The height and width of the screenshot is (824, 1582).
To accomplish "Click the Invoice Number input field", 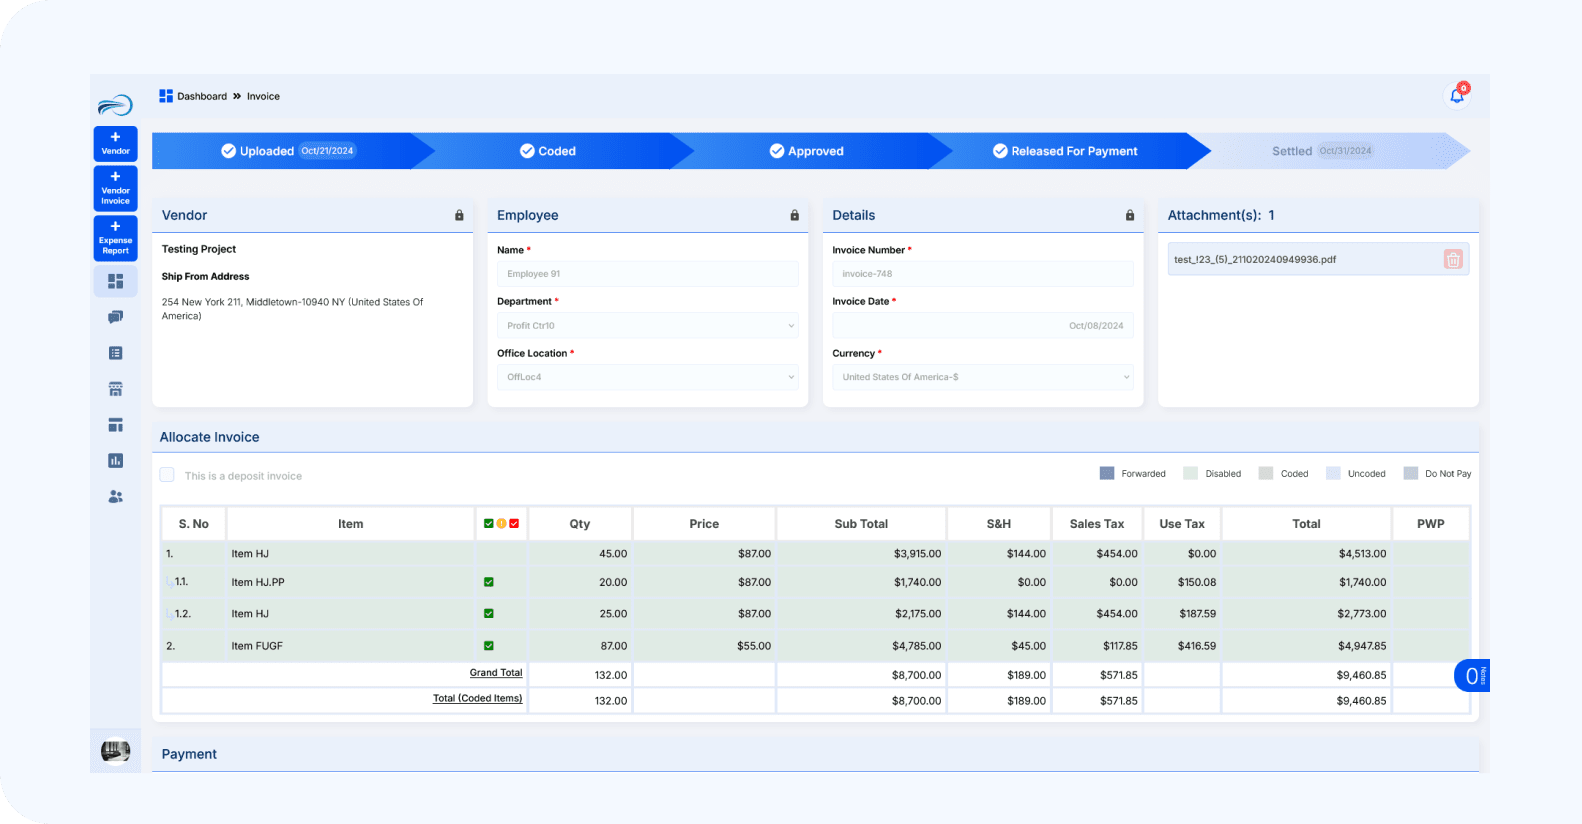I will [x=983, y=274].
